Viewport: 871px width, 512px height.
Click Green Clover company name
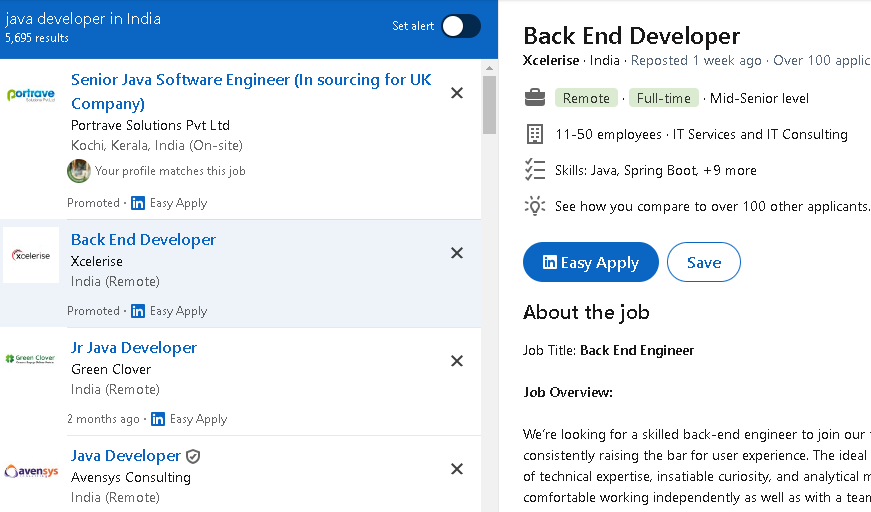111,369
